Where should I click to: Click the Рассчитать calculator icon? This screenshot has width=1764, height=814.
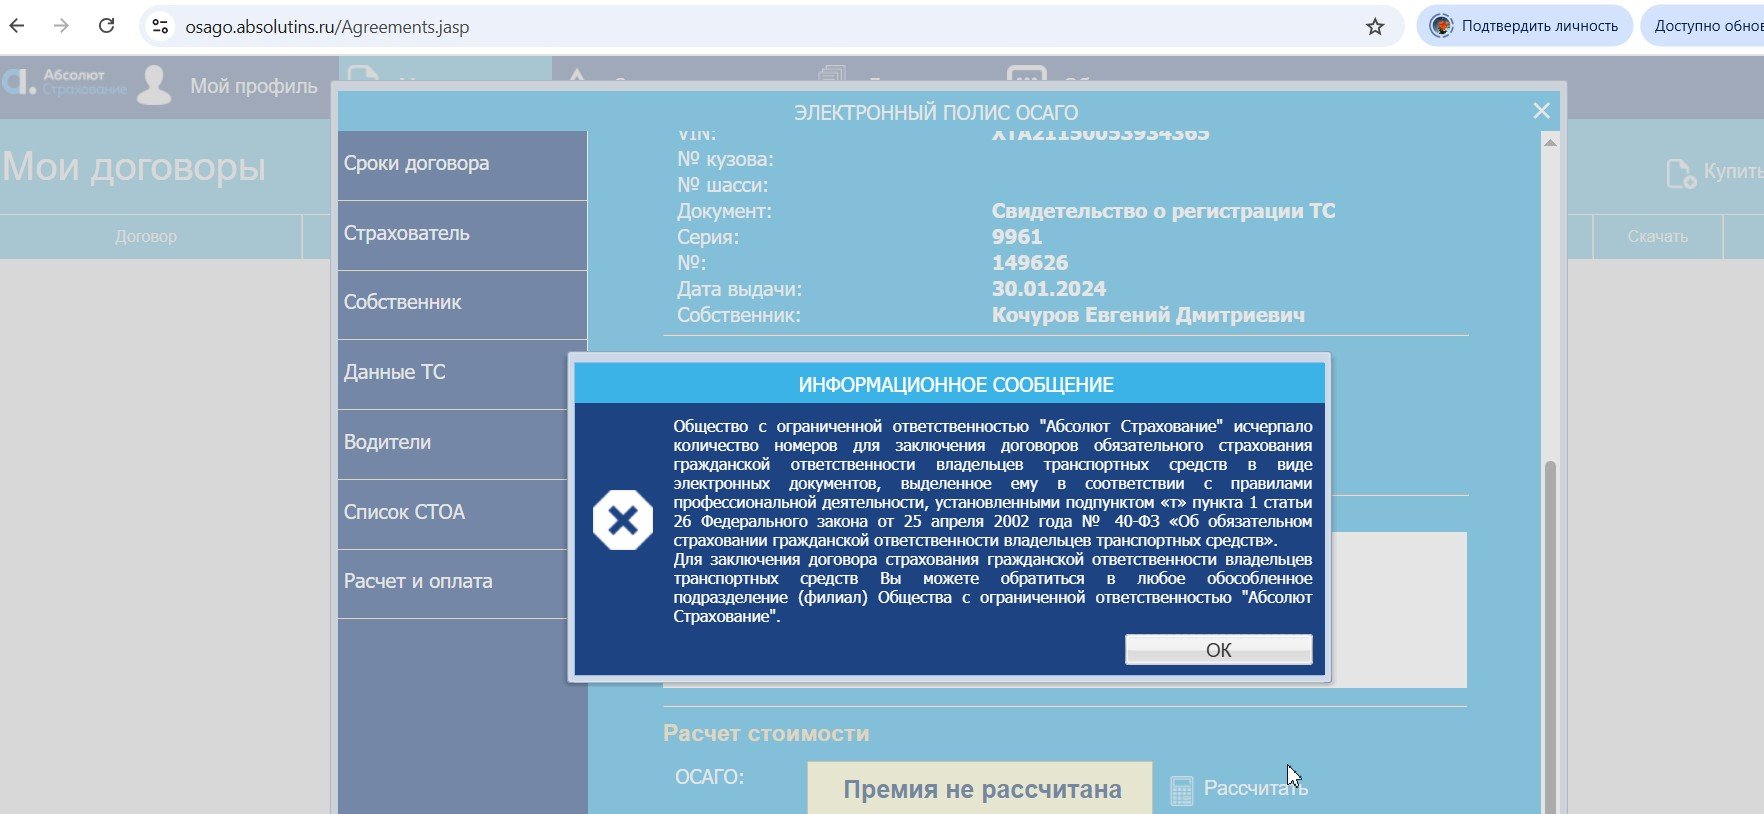[x=1181, y=790]
